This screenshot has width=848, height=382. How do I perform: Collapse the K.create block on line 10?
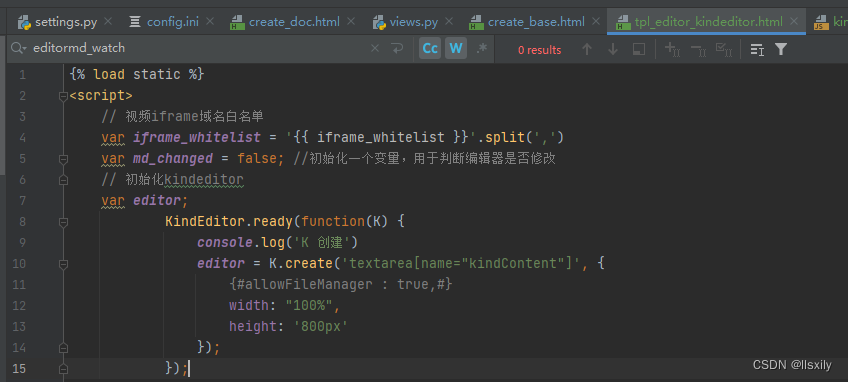pyautogui.click(x=63, y=264)
